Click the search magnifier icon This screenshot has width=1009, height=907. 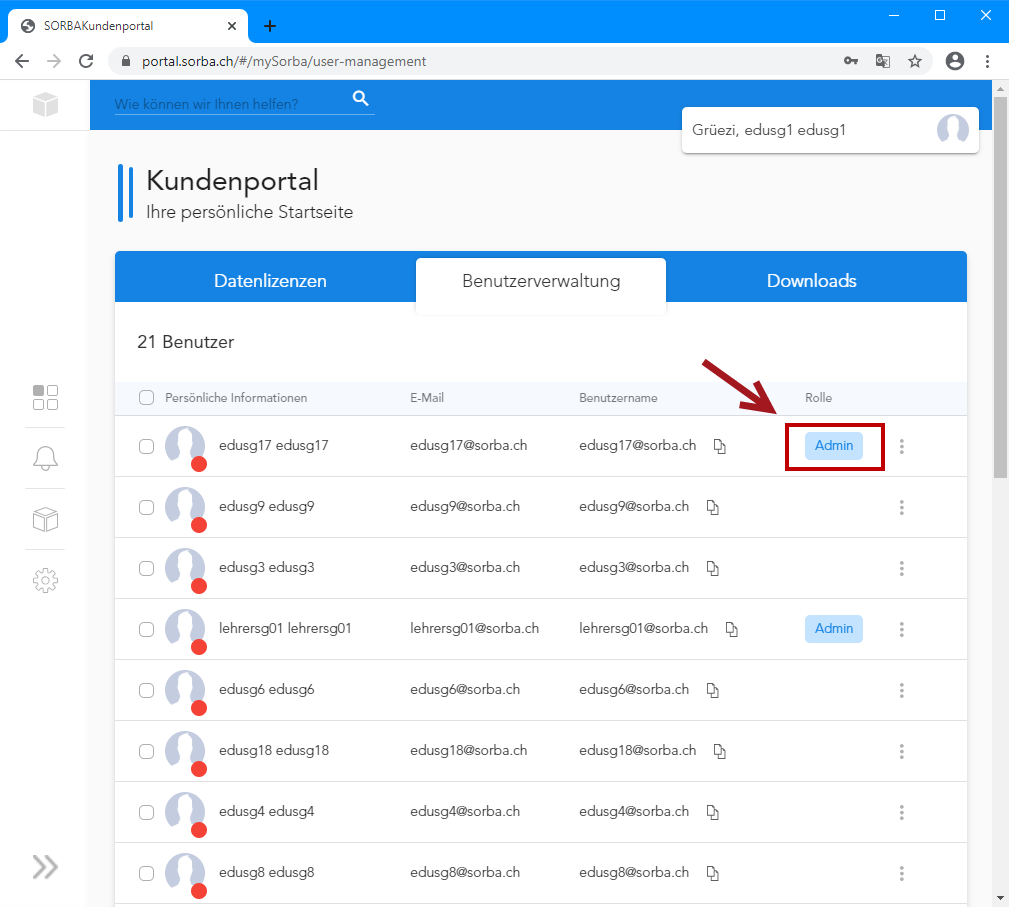coord(361,98)
